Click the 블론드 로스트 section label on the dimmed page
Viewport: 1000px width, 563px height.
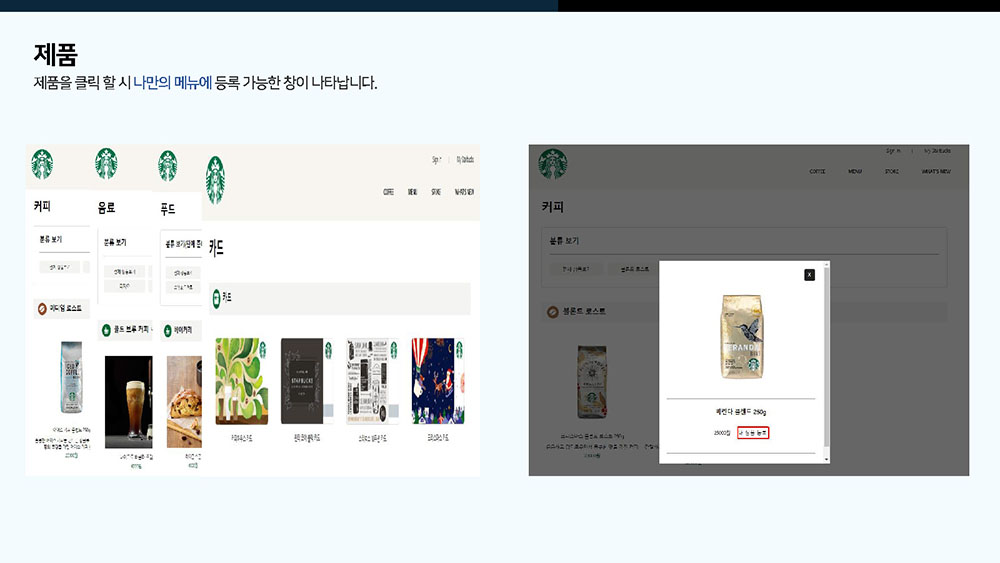(x=584, y=312)
